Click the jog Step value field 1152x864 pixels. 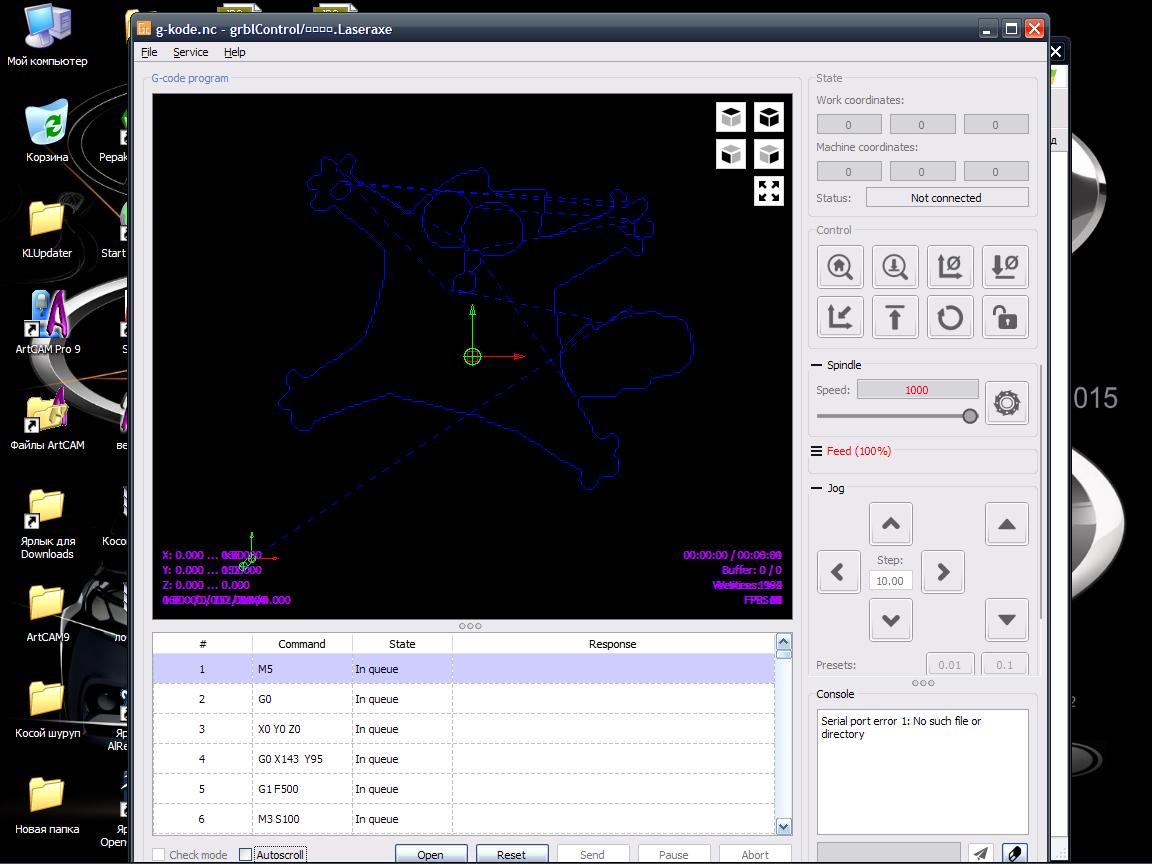click(x=889, y=581)
